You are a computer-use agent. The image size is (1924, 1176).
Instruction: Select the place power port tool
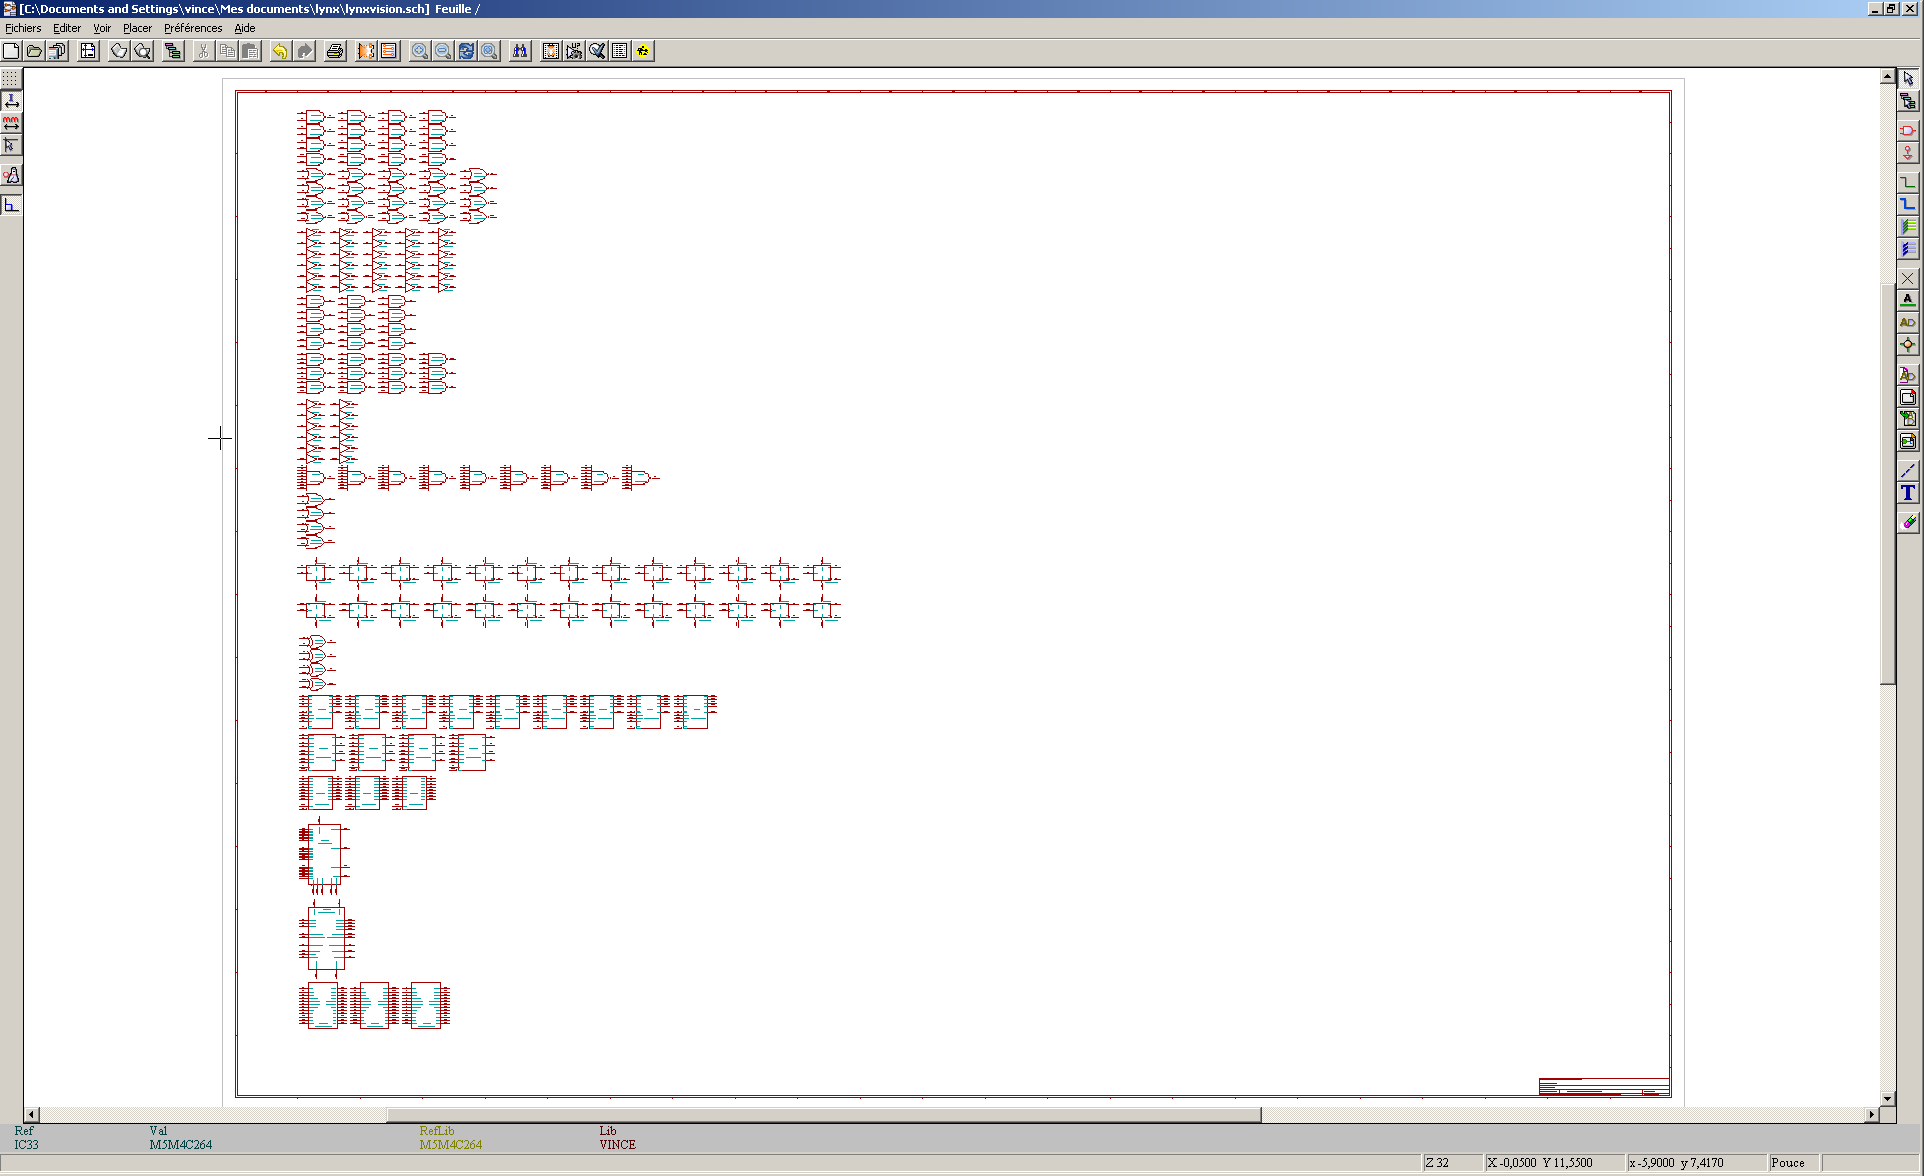point(1908,153)
